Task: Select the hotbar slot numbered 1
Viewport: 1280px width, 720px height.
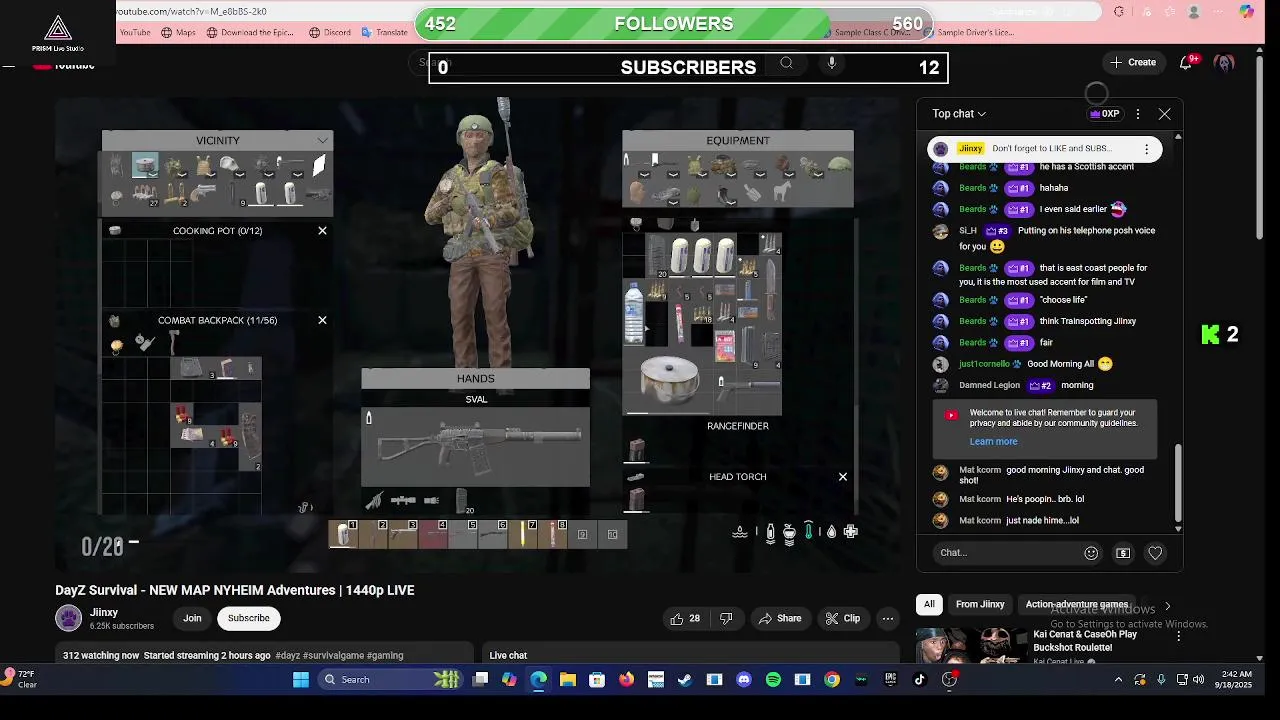Action: click(x=344, y=534)
